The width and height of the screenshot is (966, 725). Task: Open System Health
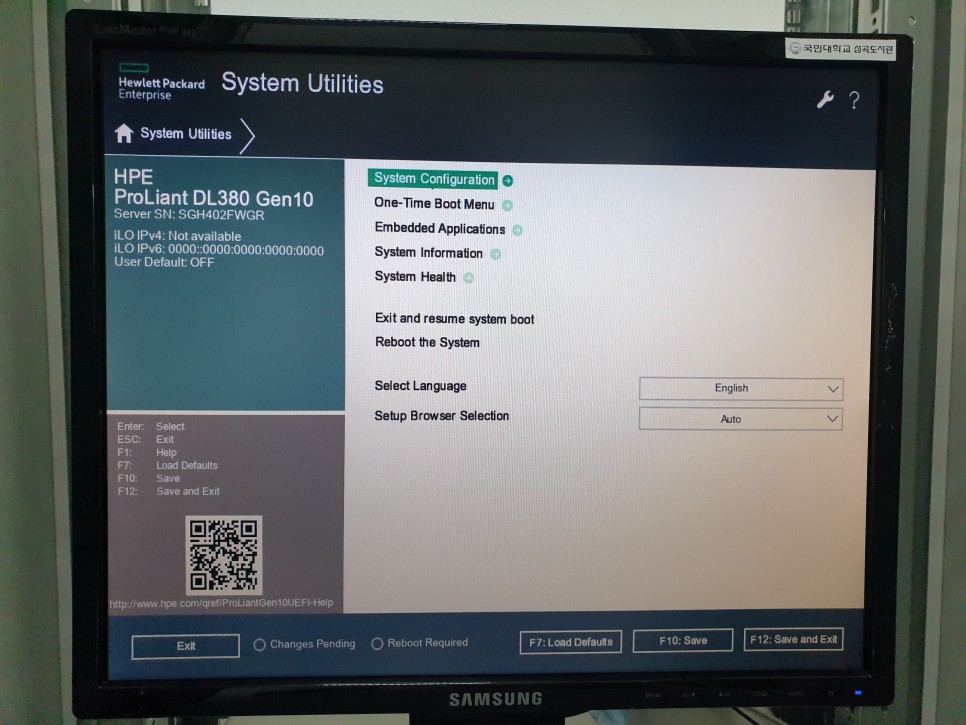(x=415, y=277)
